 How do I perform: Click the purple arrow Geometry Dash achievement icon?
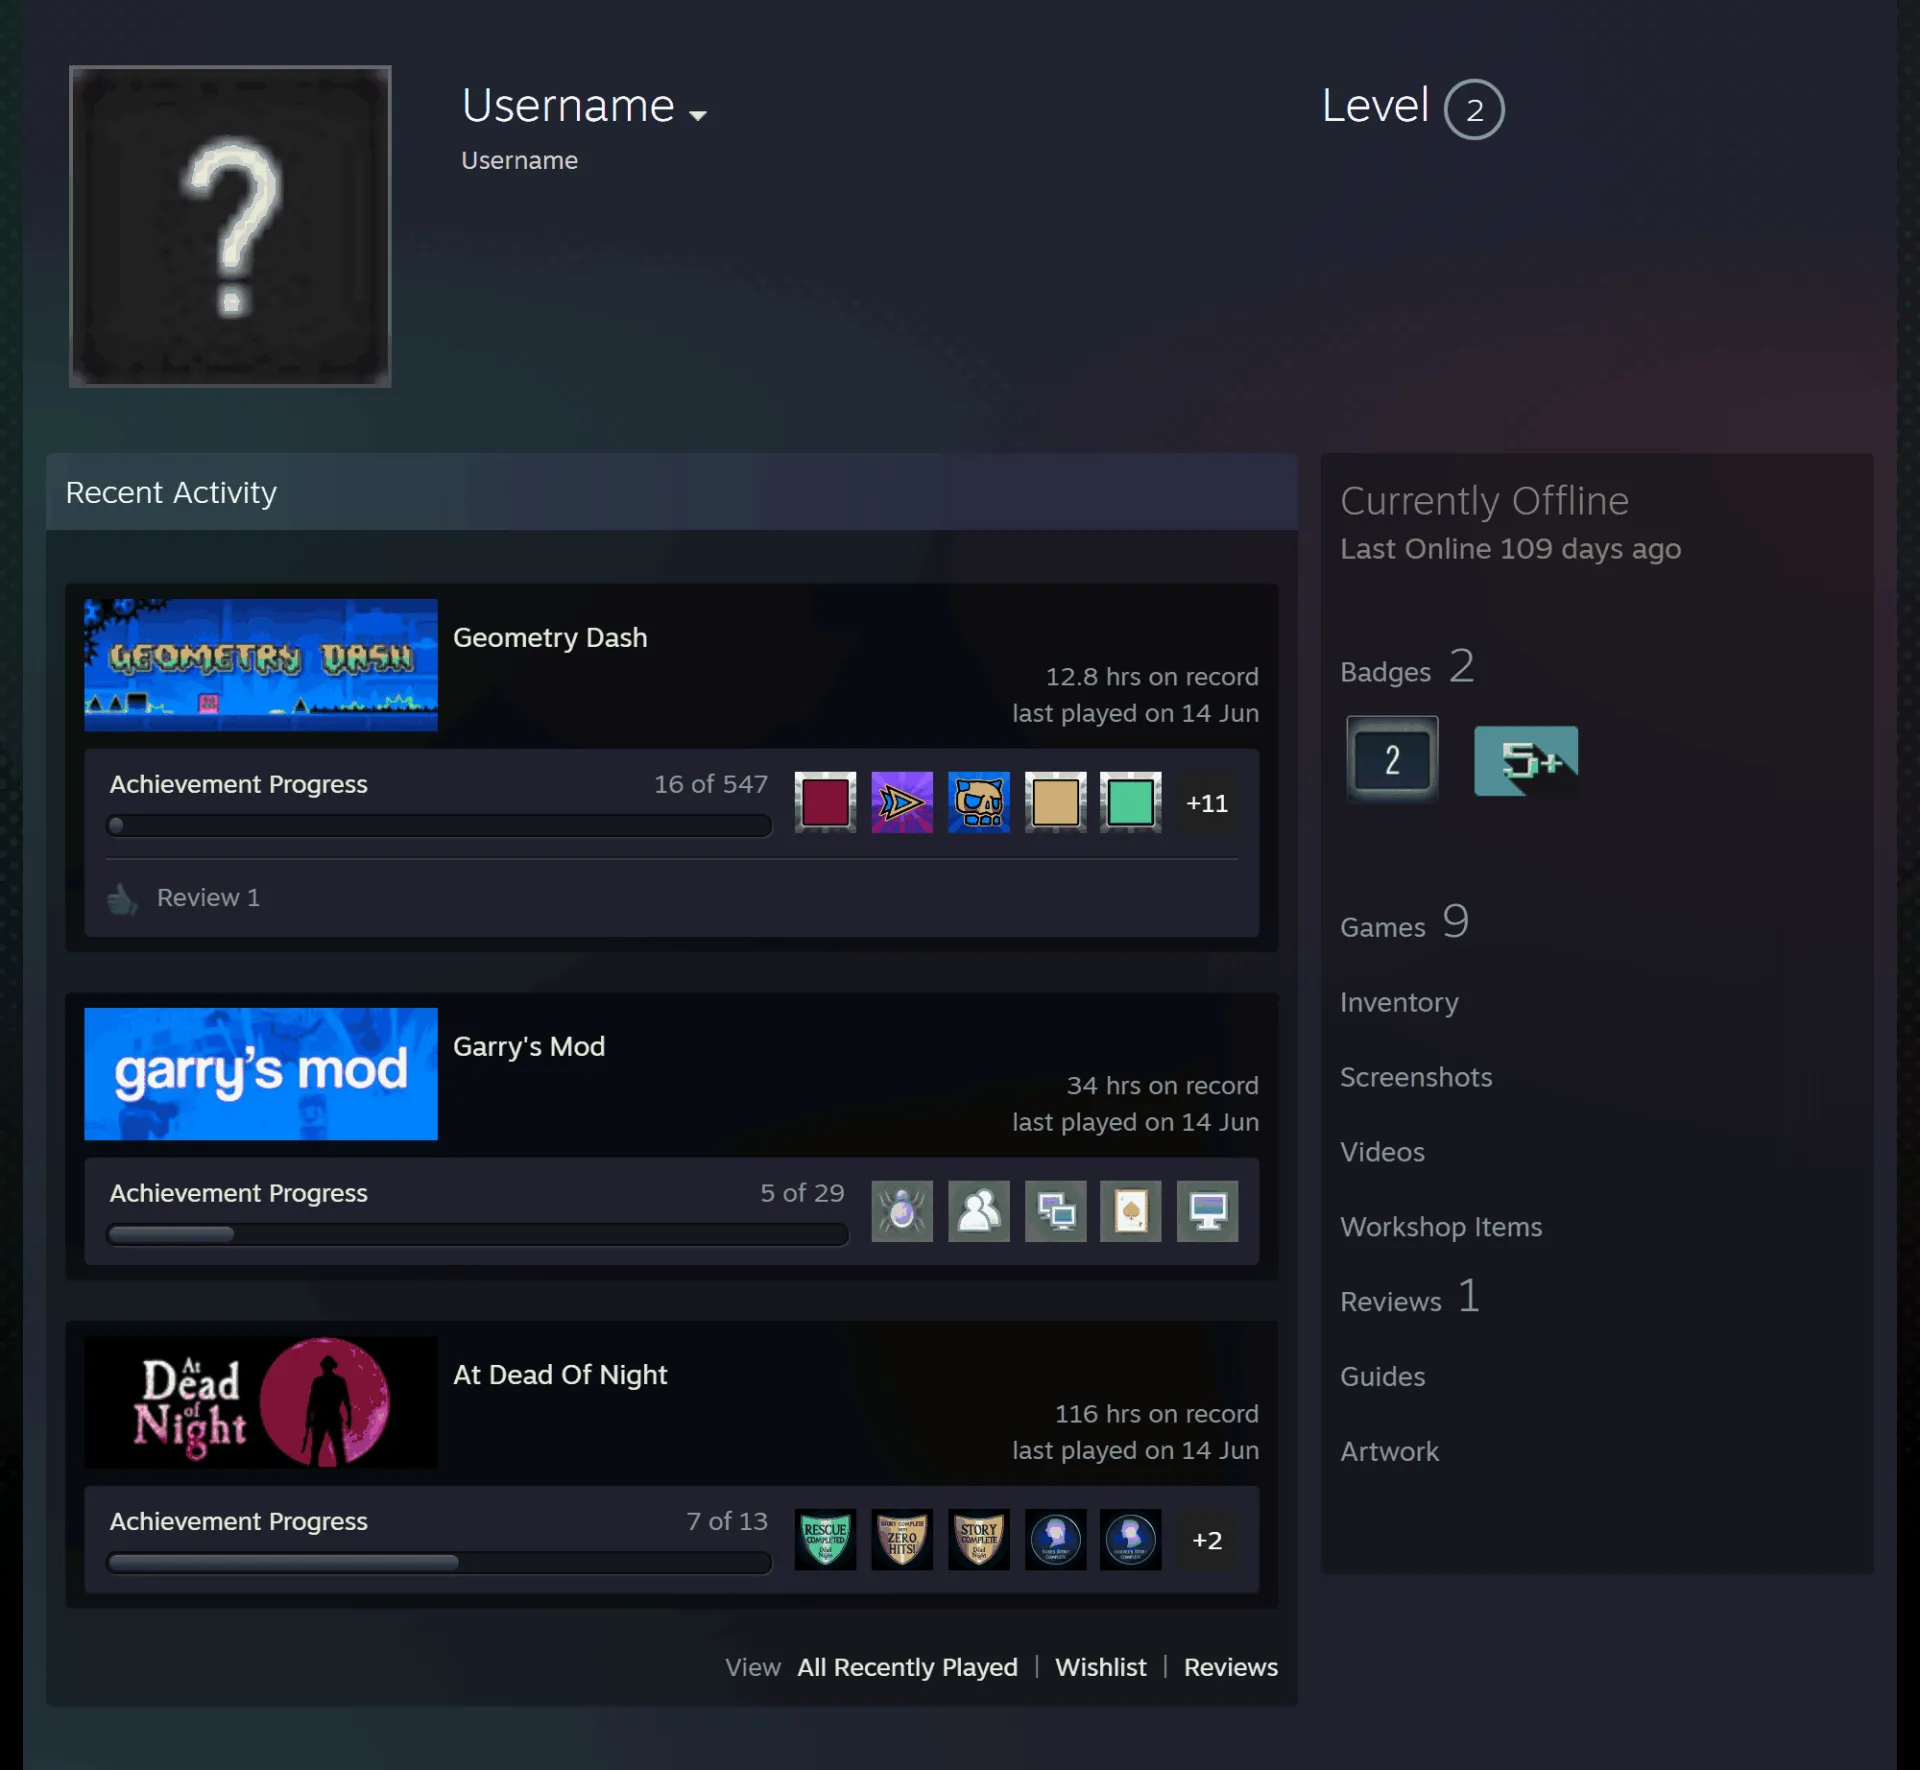click(x=902, y=802)
